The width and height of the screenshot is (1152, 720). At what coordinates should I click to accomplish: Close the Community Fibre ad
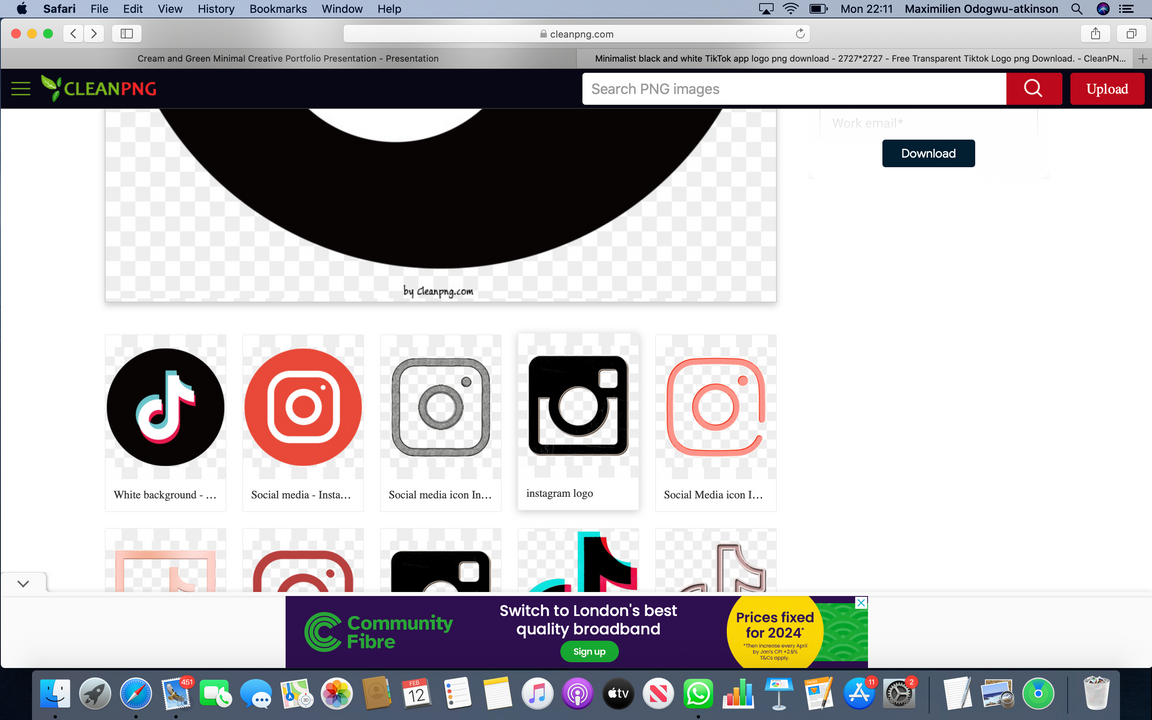(861, 602)
